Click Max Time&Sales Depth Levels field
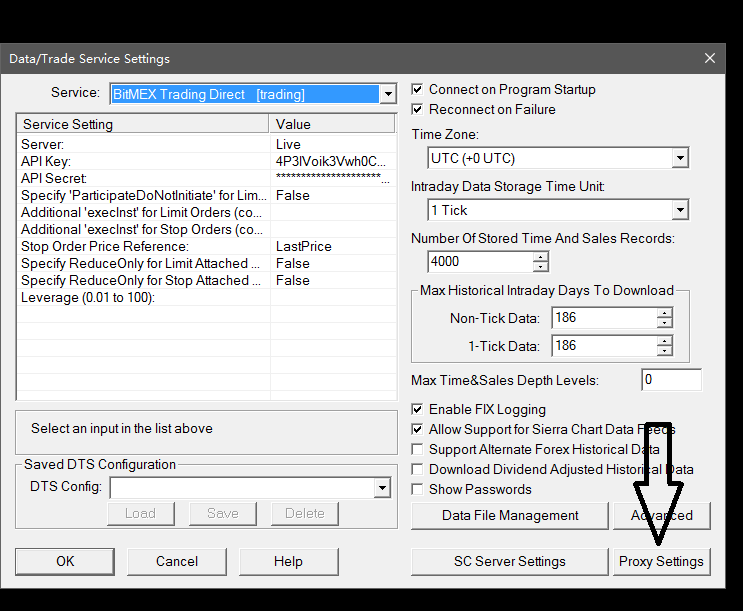The width and height of the screenshot is (743, 611). (671, 380)
